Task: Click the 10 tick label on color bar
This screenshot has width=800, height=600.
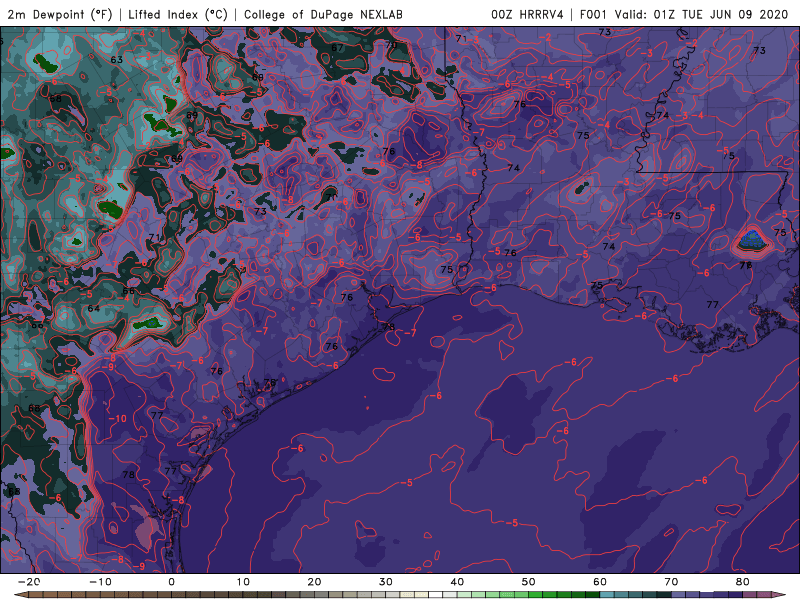Action: pyautogui.click(x=243, y=582)
